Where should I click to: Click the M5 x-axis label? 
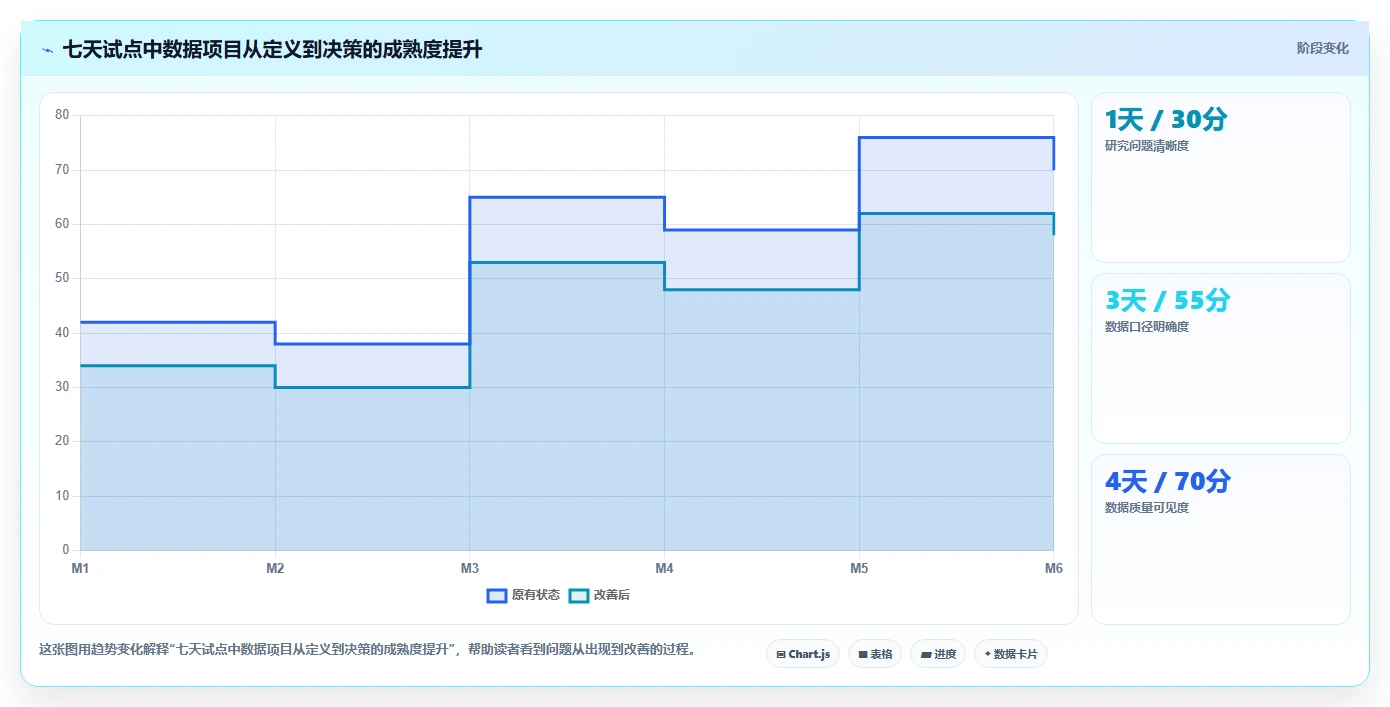[859, 568]
